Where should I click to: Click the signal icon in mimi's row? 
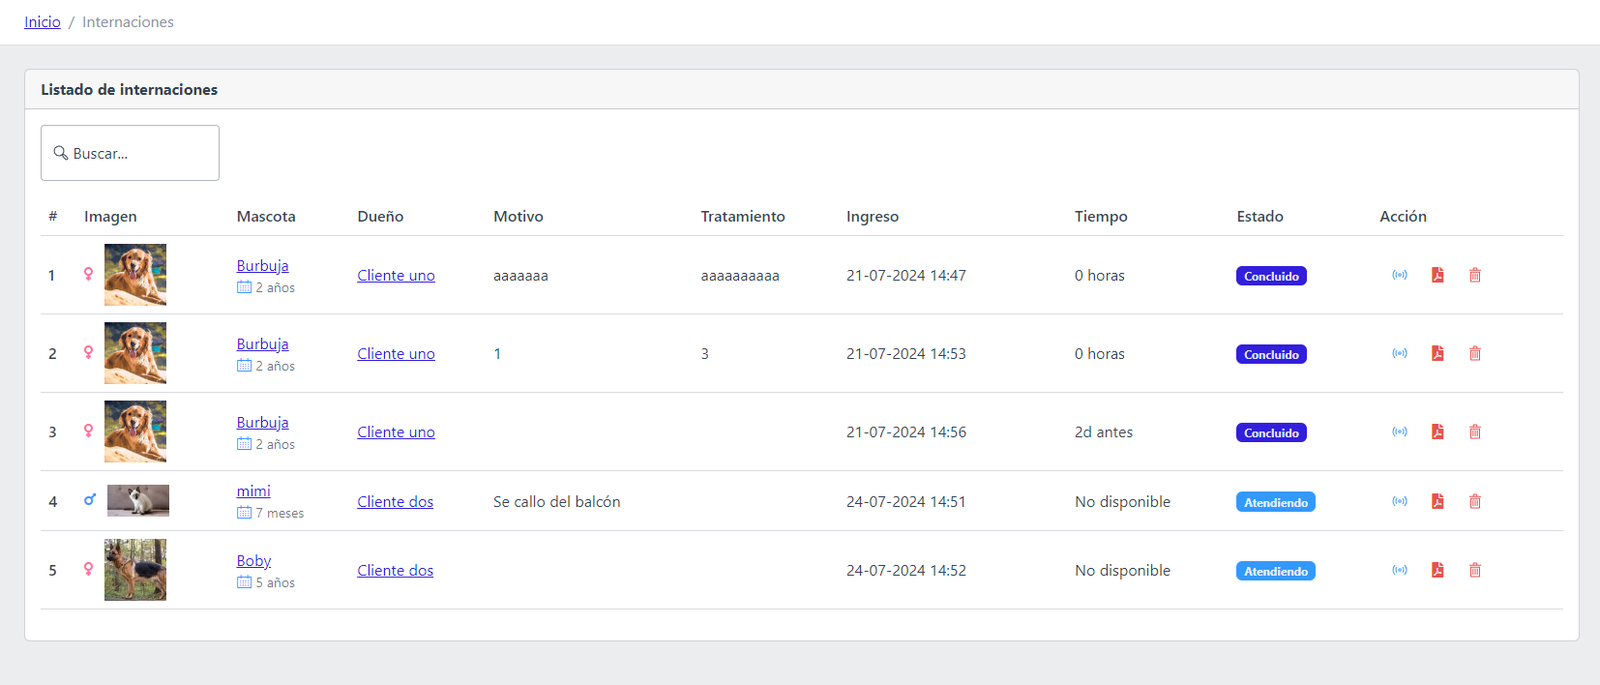[1400, 501]
